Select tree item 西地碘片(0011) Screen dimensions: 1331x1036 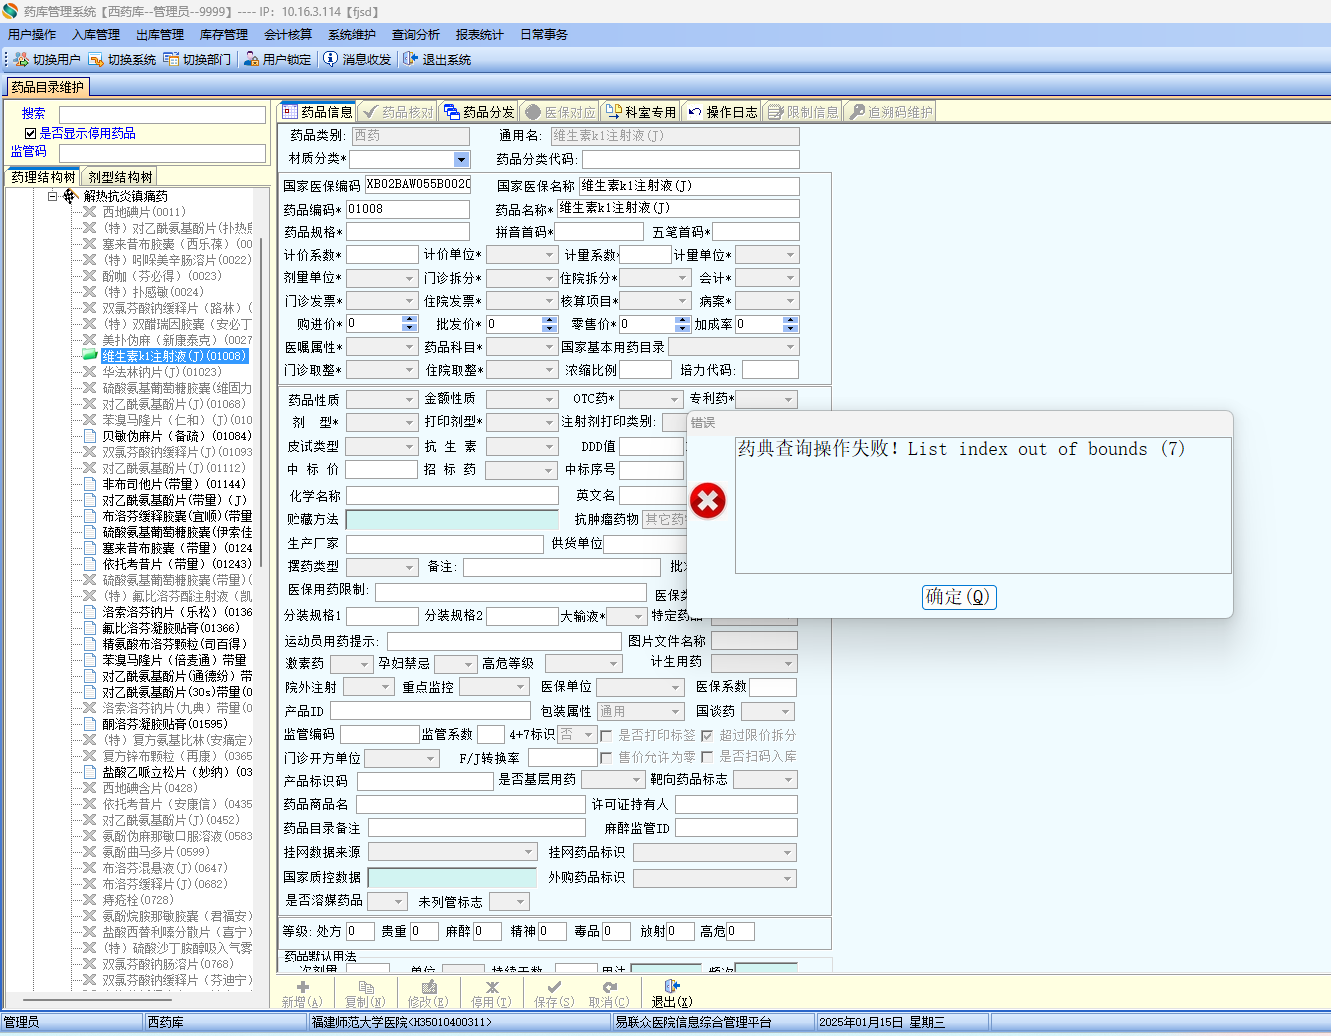click(144, 212)
